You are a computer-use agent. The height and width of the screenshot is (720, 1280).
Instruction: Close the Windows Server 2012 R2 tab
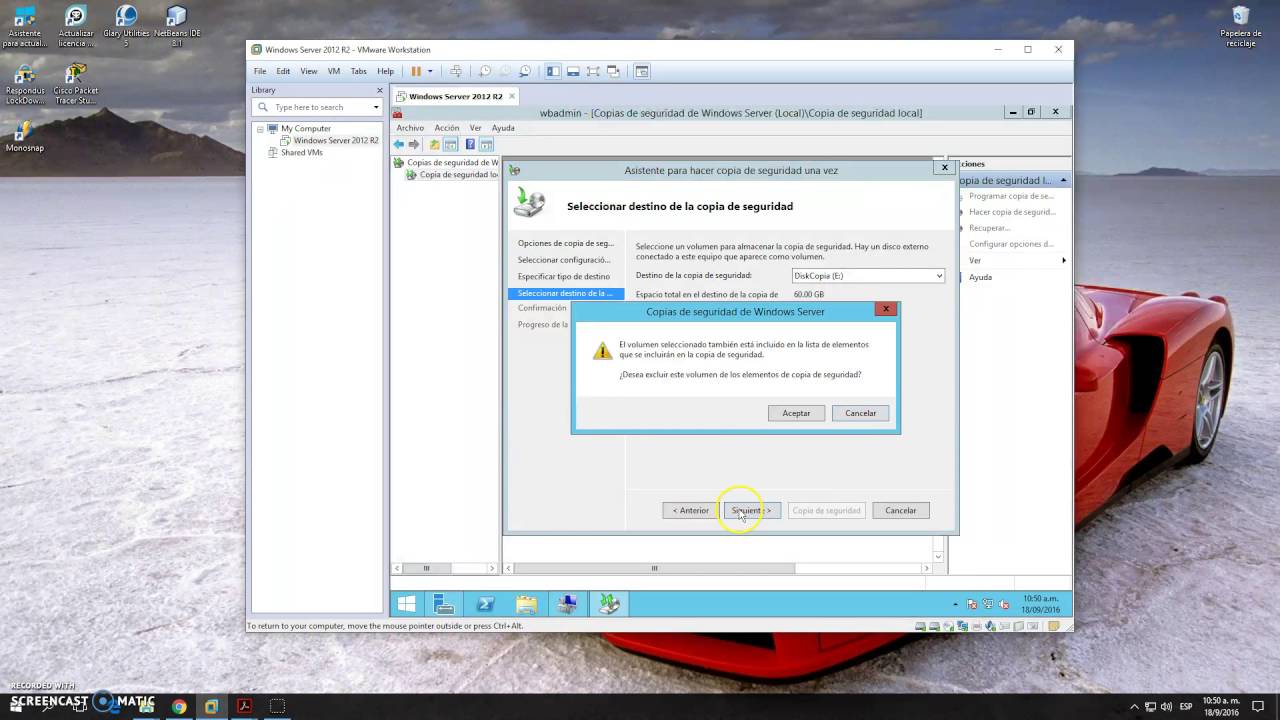[512, 96]
